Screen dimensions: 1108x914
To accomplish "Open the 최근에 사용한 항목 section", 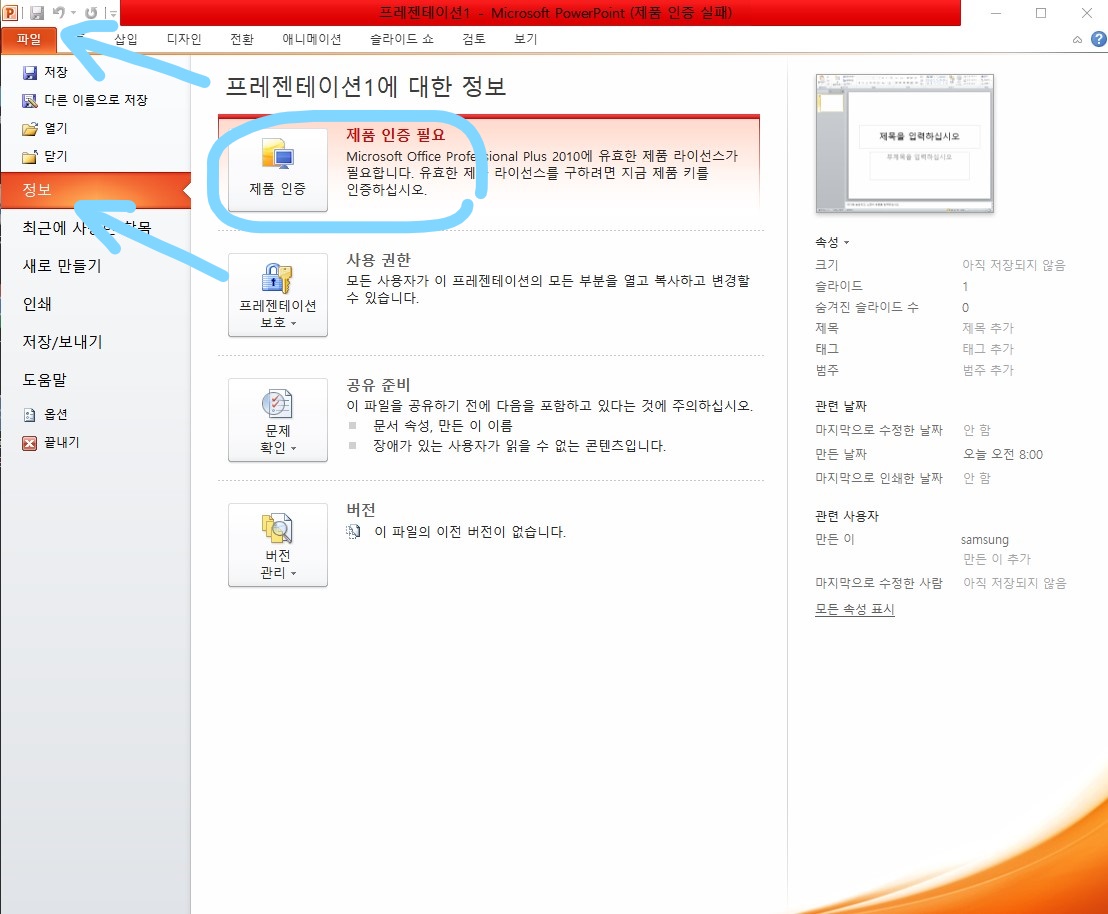I will (x=87, y=228).
